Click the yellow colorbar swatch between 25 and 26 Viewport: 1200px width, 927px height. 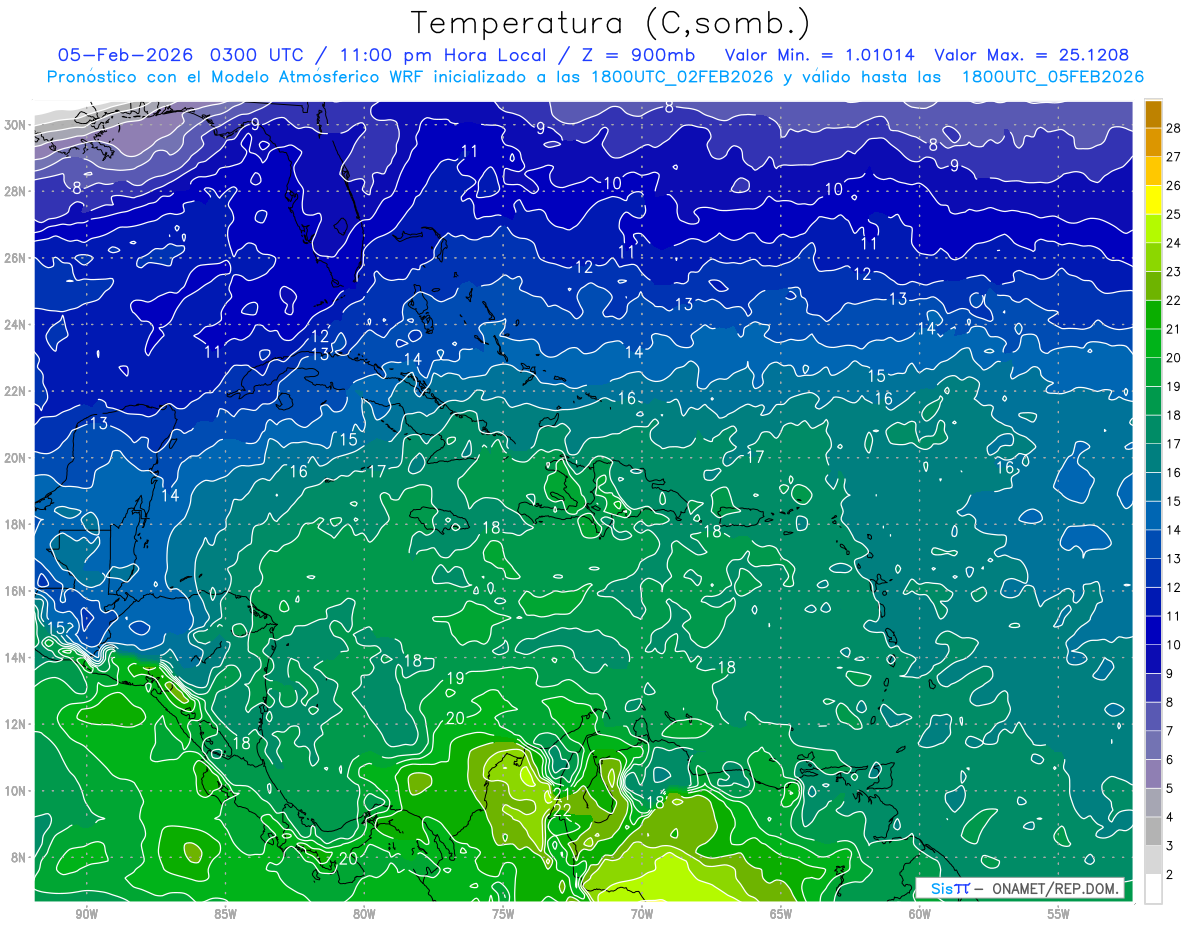pyautogui.click(x=1154, y=200)
